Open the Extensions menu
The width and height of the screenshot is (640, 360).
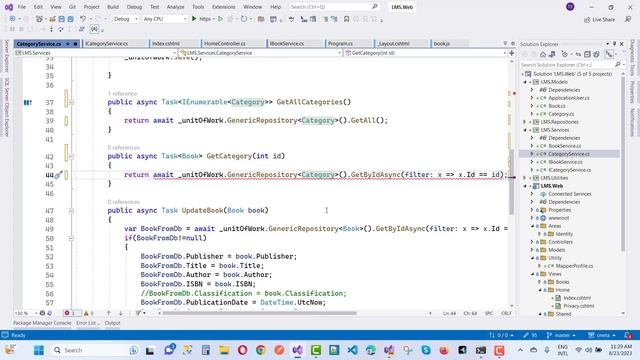[224, 7]
